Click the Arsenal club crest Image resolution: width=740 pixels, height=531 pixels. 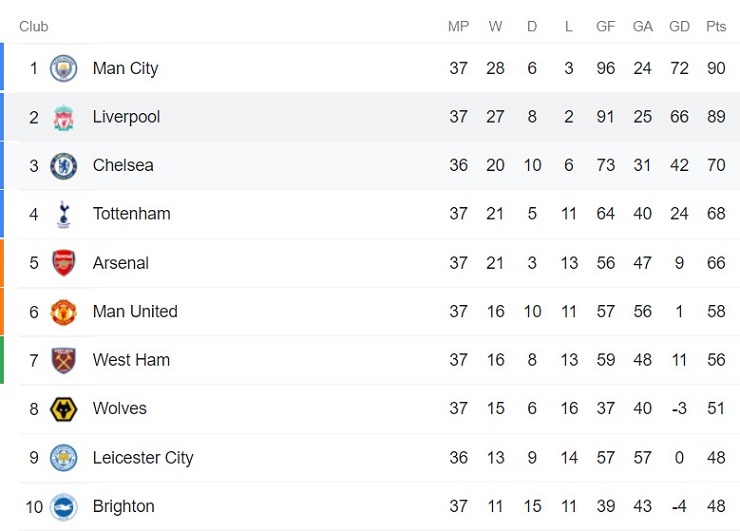point(64,263)
